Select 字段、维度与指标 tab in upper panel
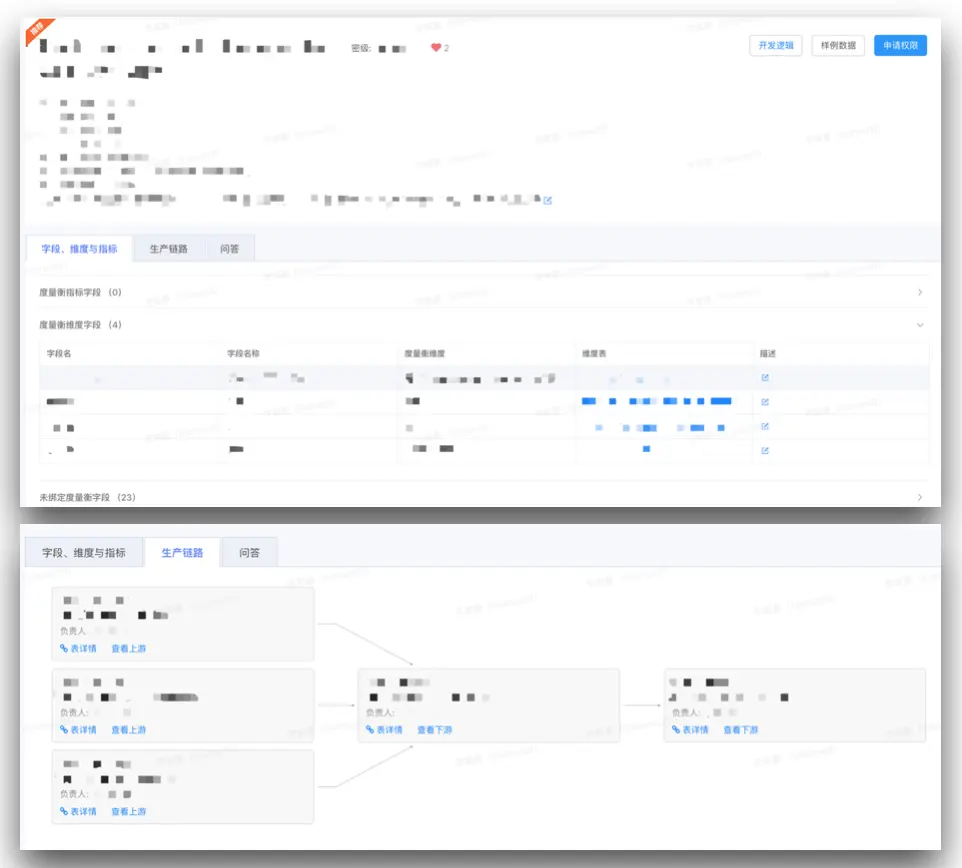The width and height of the screenshot is (962, 868). pos(79,248)
